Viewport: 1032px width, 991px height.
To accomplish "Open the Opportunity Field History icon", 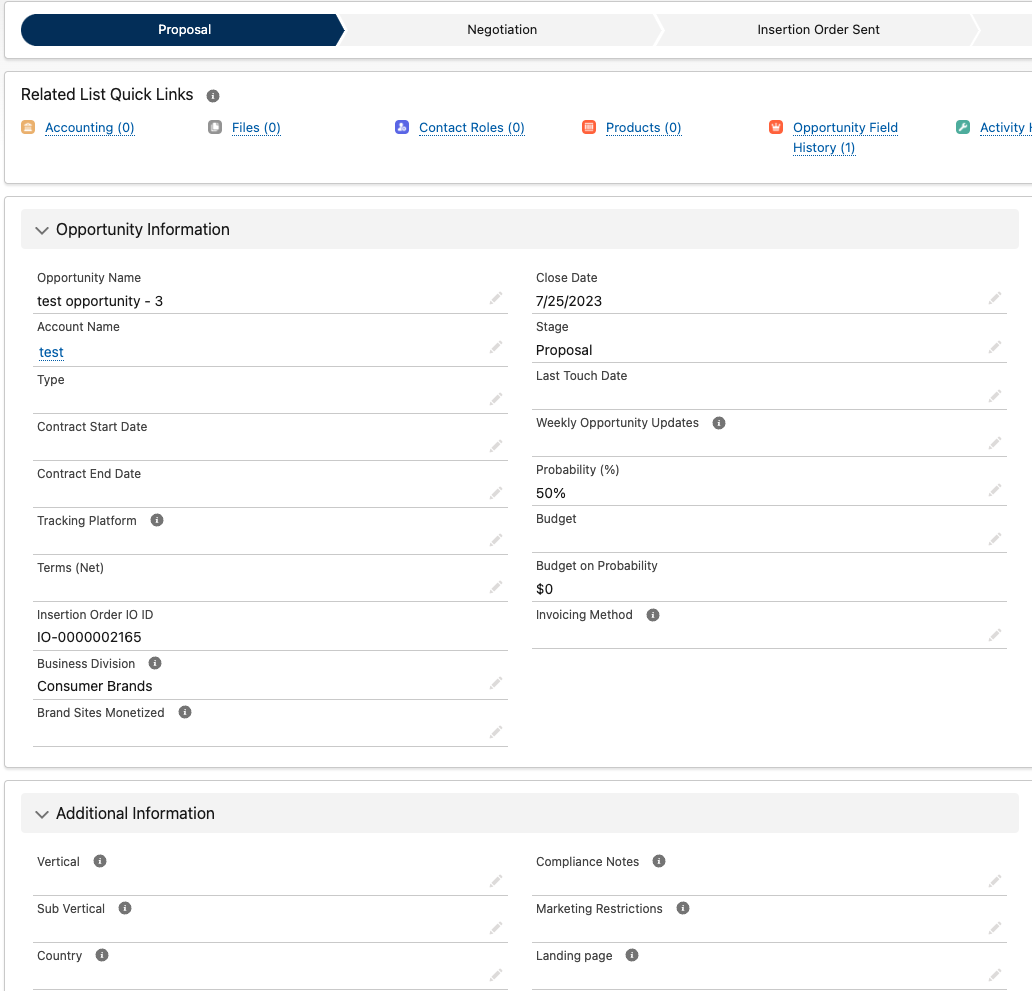I will coord(776,127).
